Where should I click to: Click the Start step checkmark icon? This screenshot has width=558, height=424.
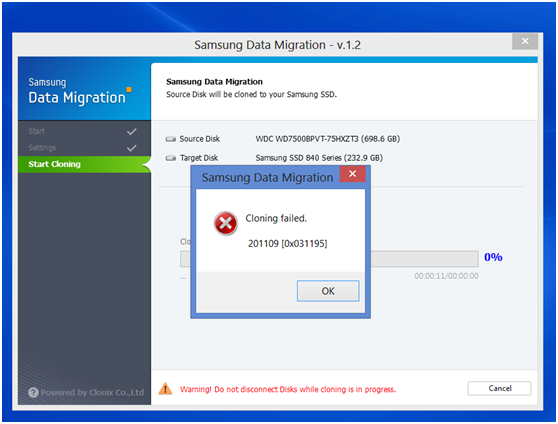pos(132,132)
